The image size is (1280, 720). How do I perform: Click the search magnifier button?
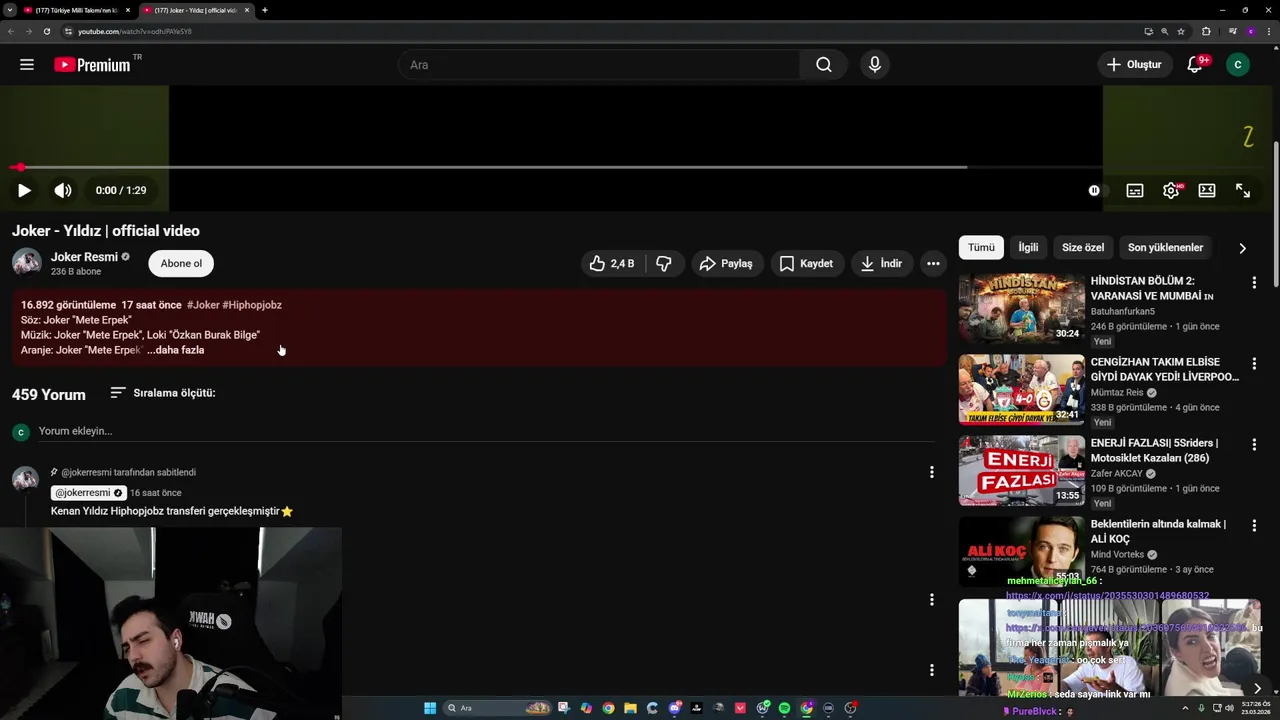(x=823, y=65)
